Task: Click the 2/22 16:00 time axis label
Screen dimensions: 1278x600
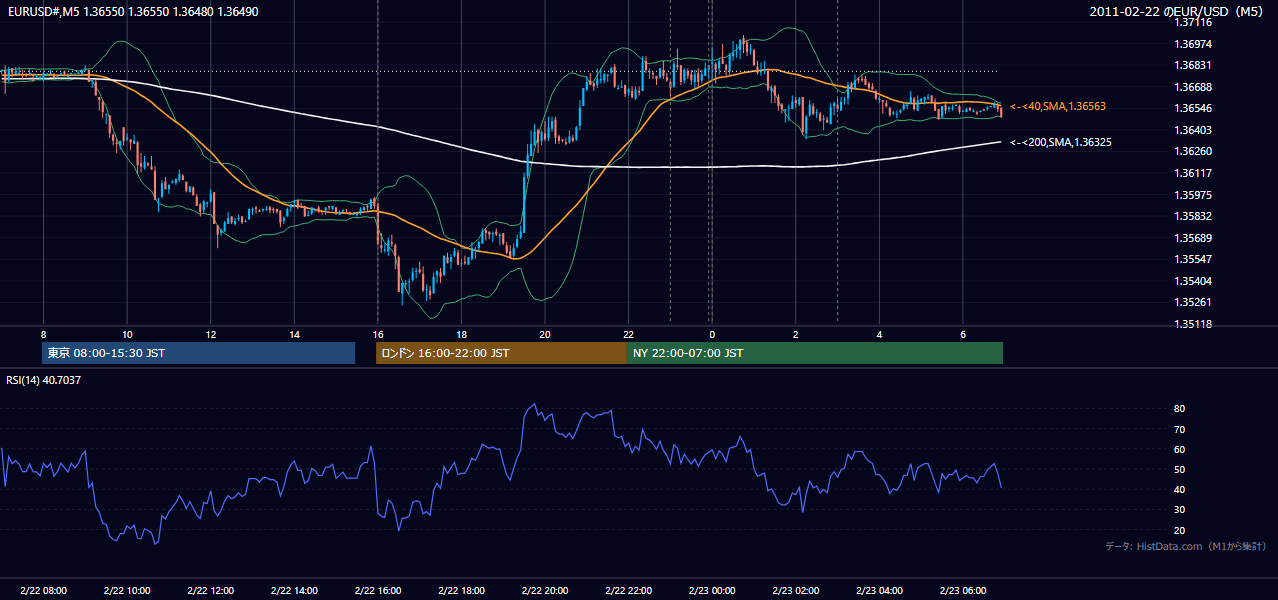Action: (378, 591)
